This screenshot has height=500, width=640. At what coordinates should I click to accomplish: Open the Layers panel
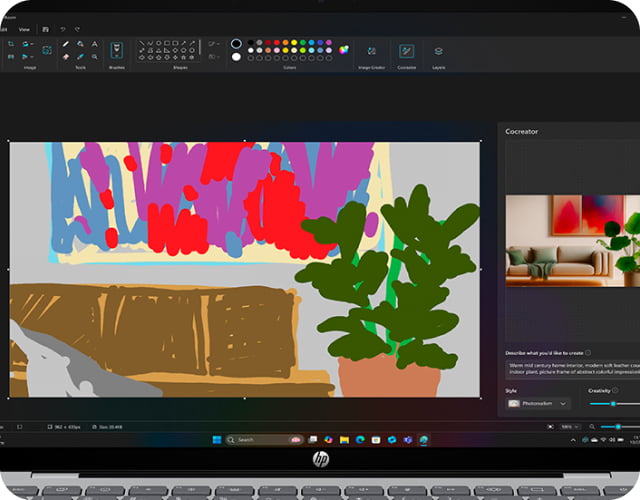click(x=438, y=51)
